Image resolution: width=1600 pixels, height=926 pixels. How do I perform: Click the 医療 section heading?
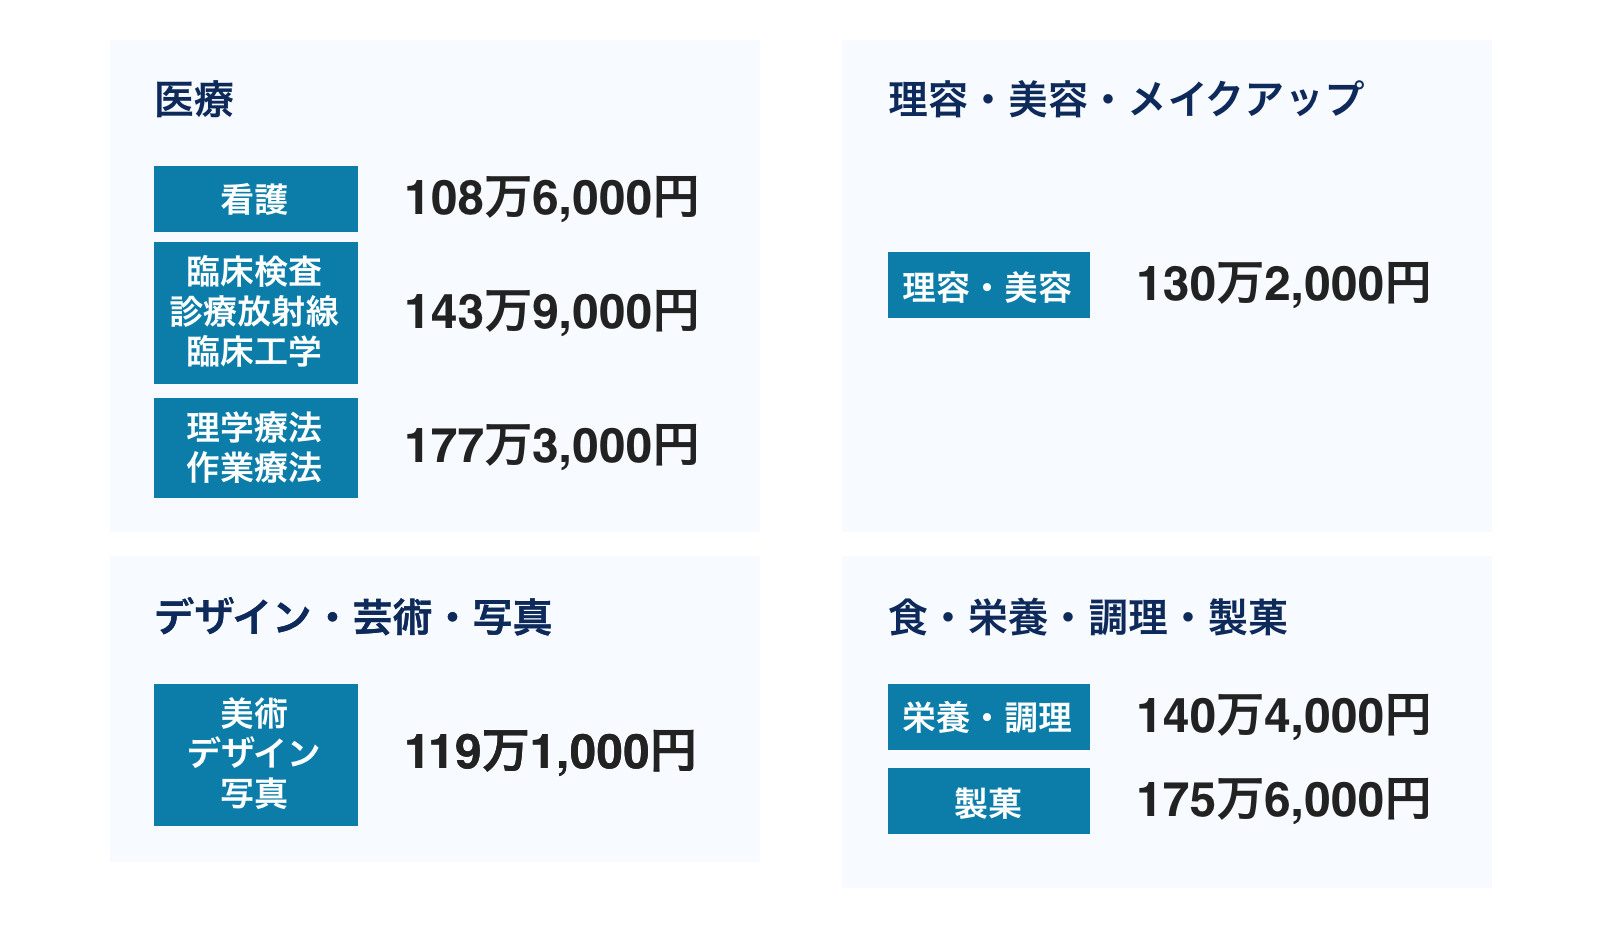(x=194, y=100)
